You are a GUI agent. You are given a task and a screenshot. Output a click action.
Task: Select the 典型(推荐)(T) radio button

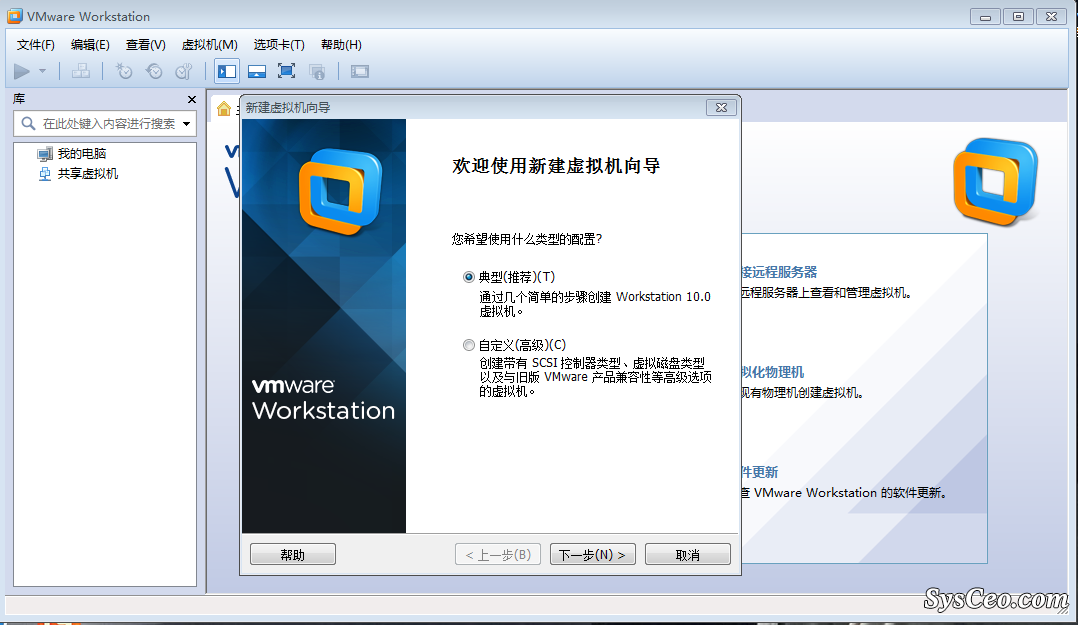pos(469,277)
